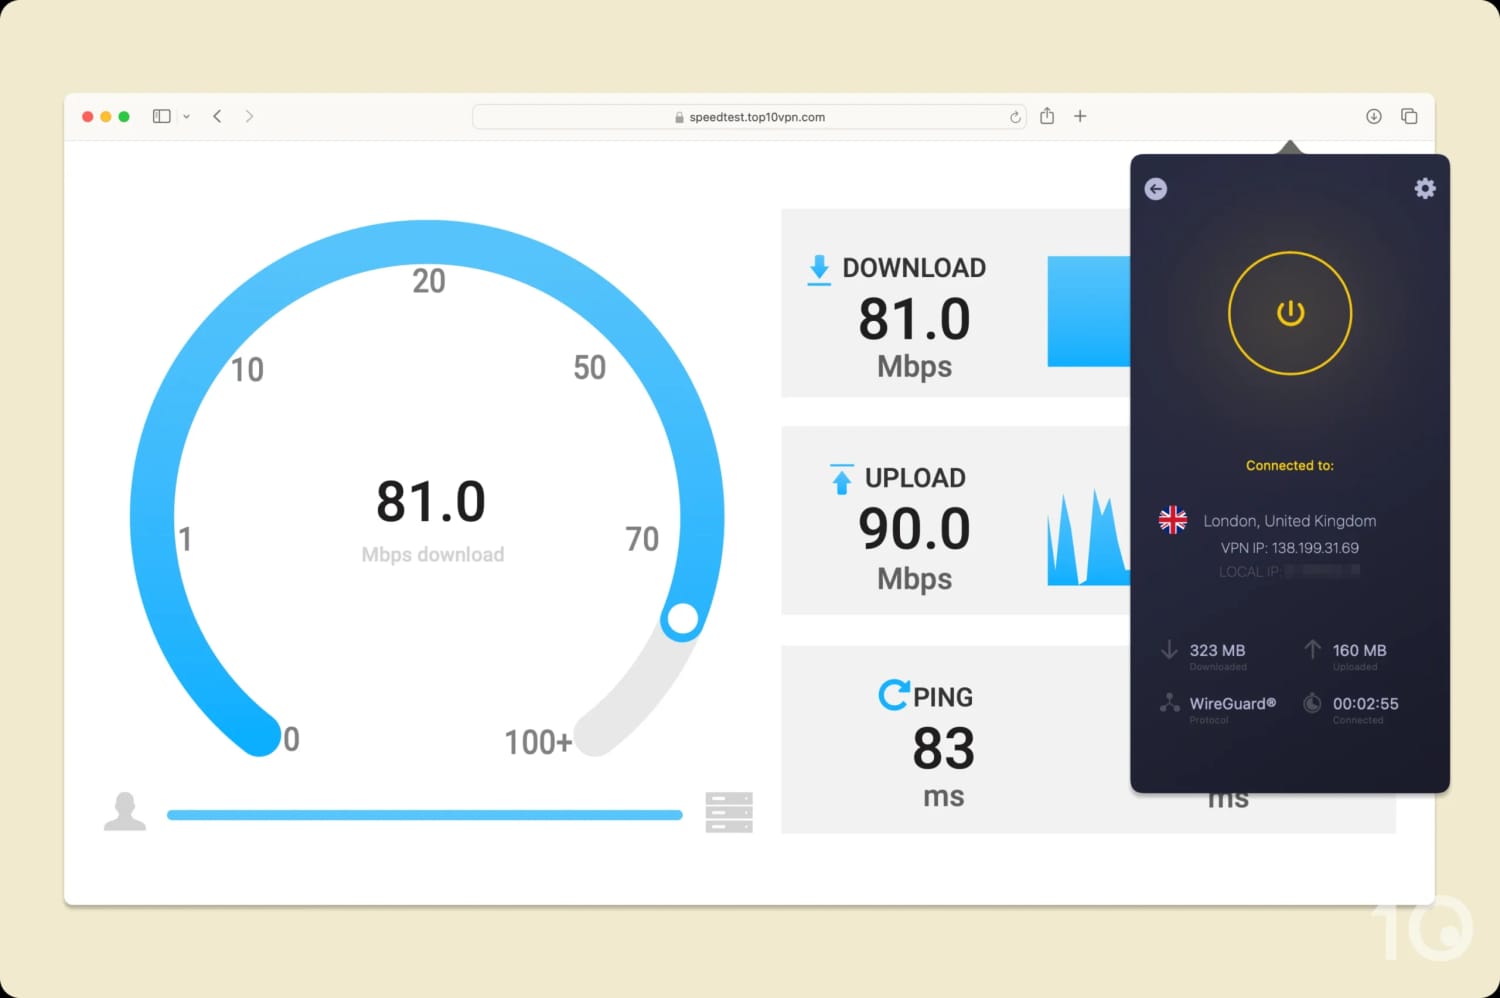
Task: Toggle the yellow VPN power button
Action: (x=1290, y=313)
